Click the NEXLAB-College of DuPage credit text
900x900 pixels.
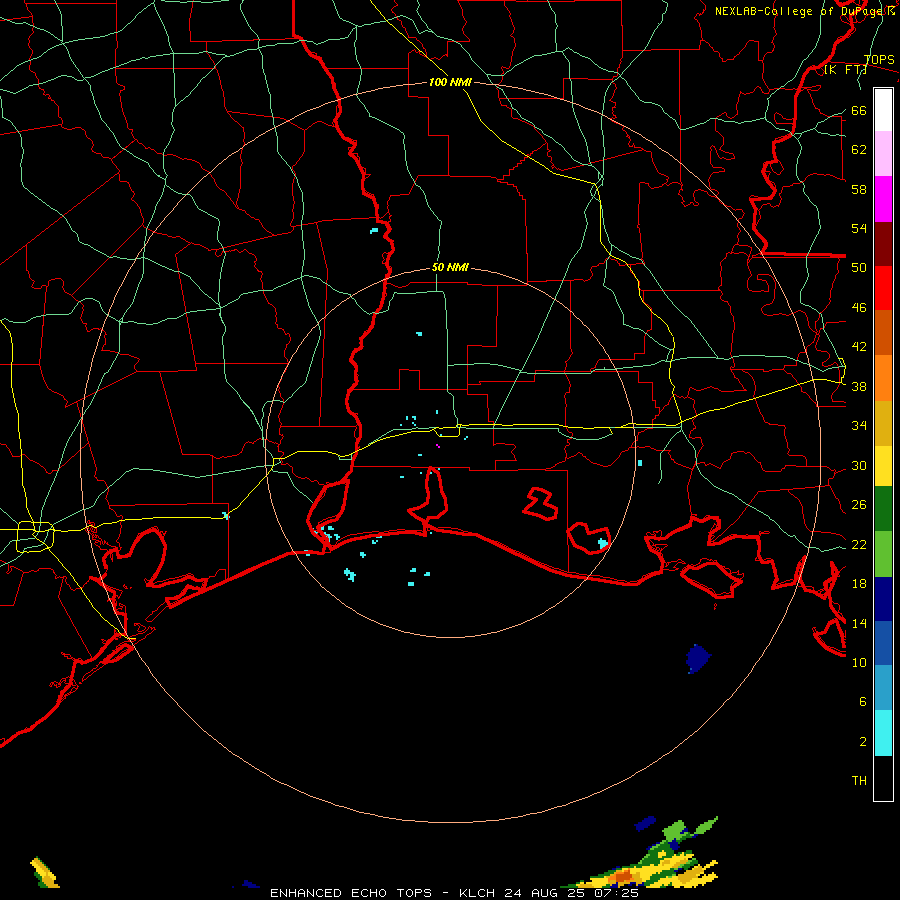(805, 11)
